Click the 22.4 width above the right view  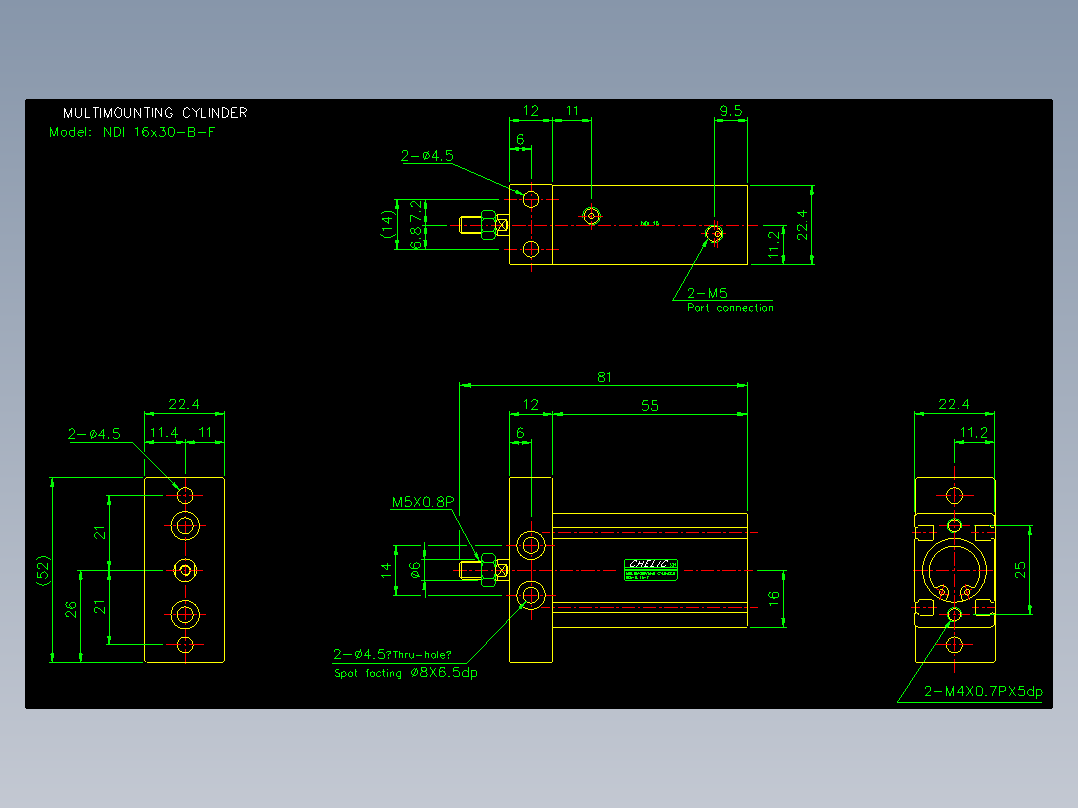pos(954,404)
